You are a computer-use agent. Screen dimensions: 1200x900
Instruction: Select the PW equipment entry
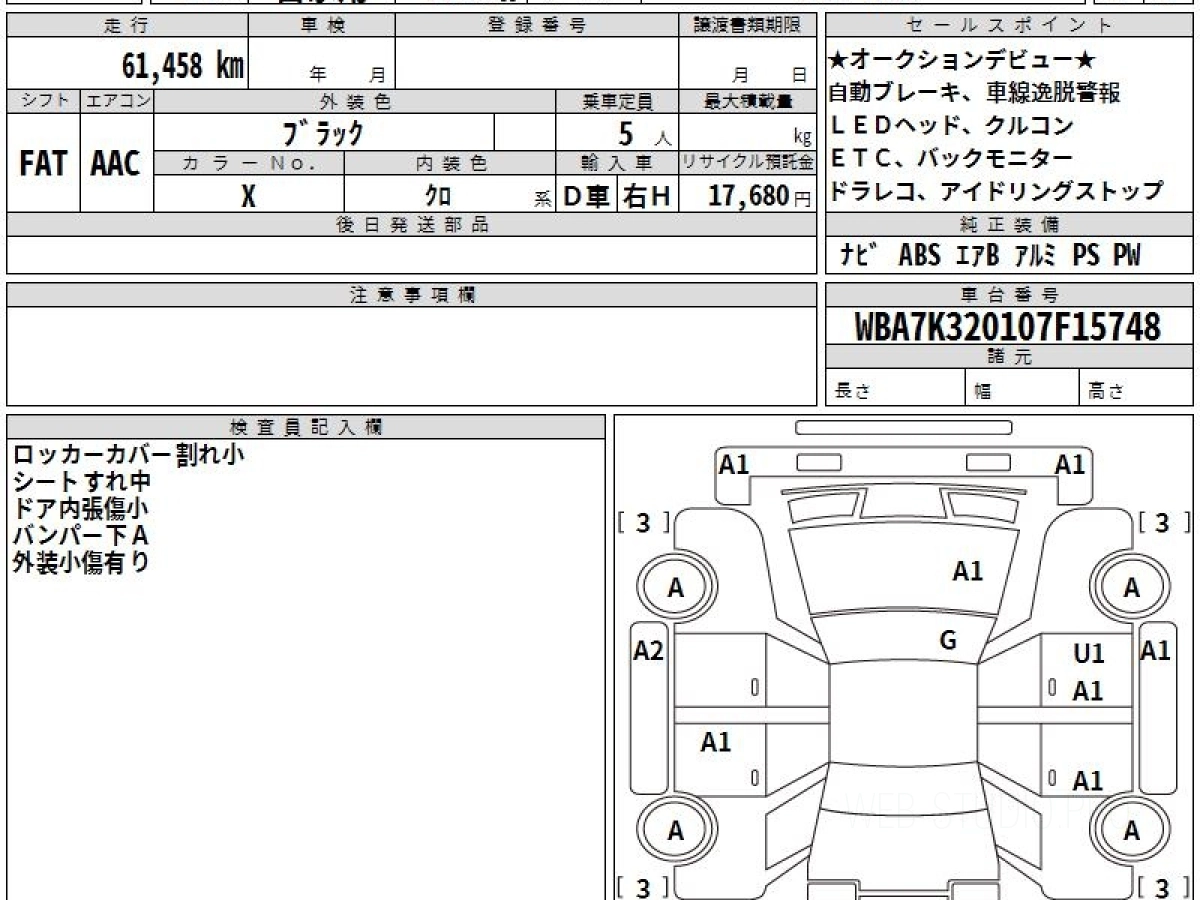(1127, 256)
